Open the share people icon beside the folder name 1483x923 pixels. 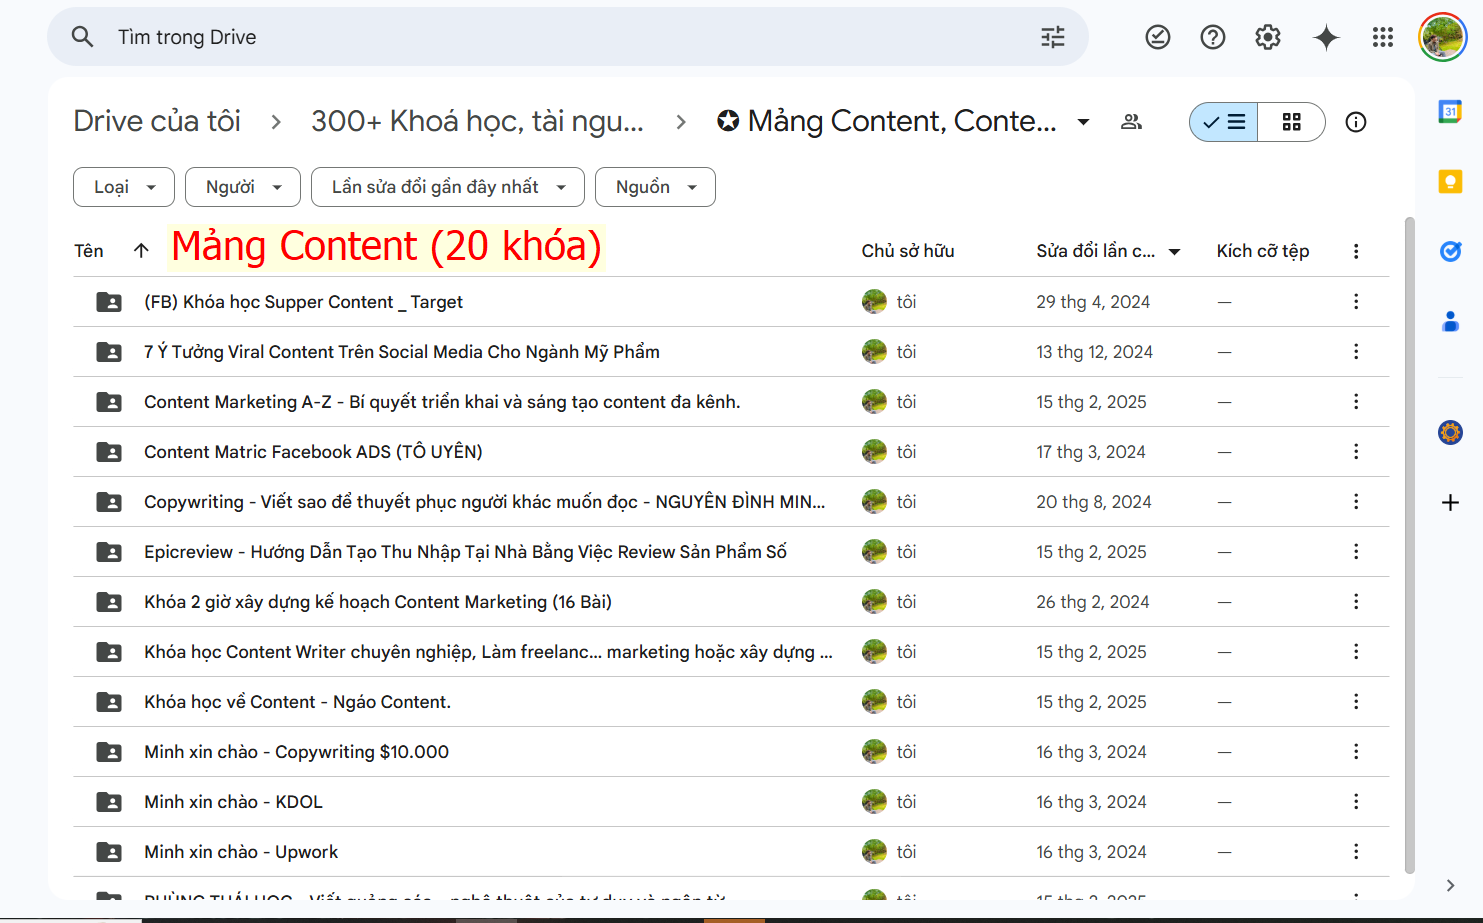(x=1132, y=122)
